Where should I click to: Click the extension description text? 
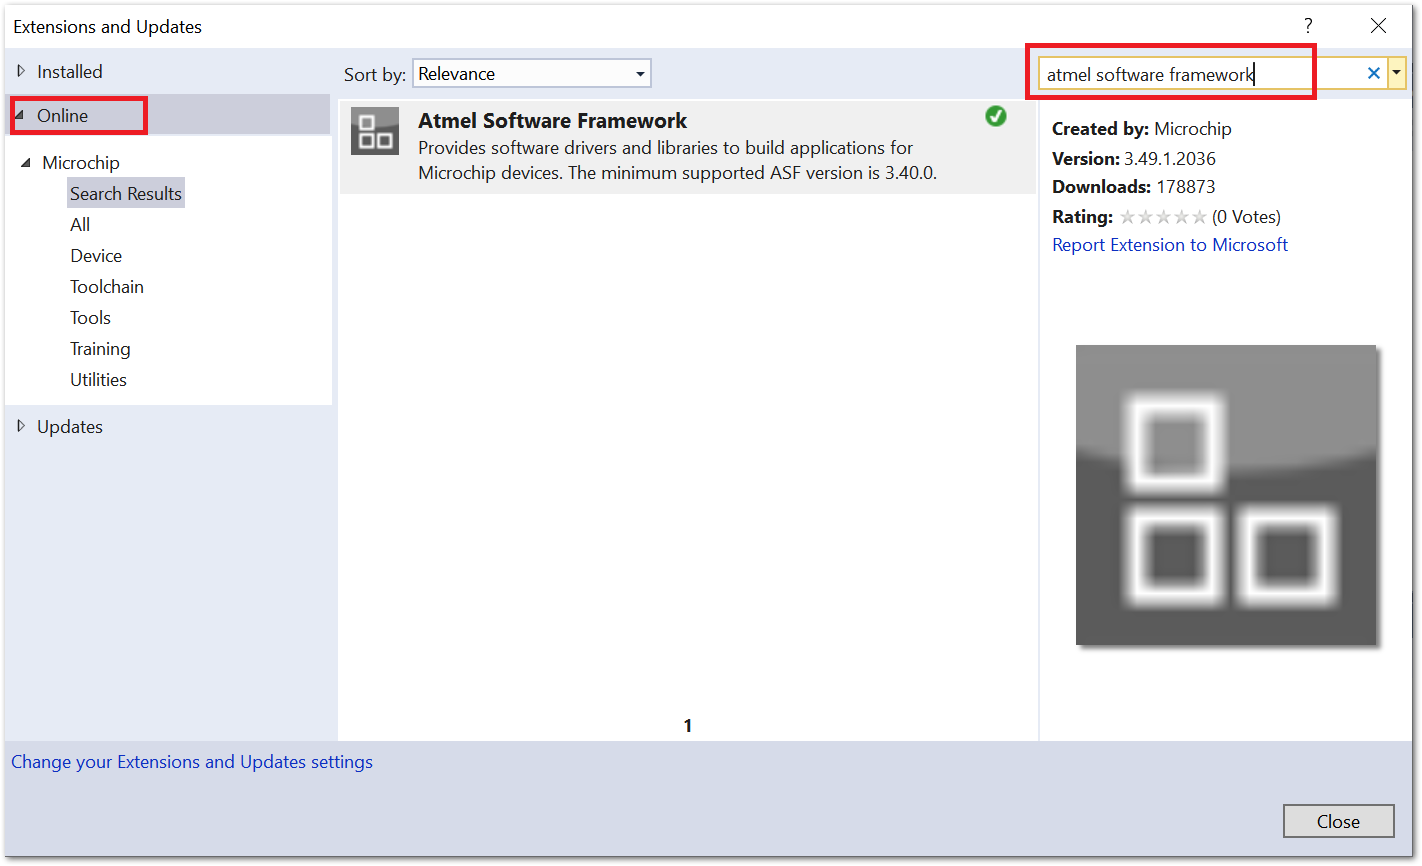tap(678, 160)
